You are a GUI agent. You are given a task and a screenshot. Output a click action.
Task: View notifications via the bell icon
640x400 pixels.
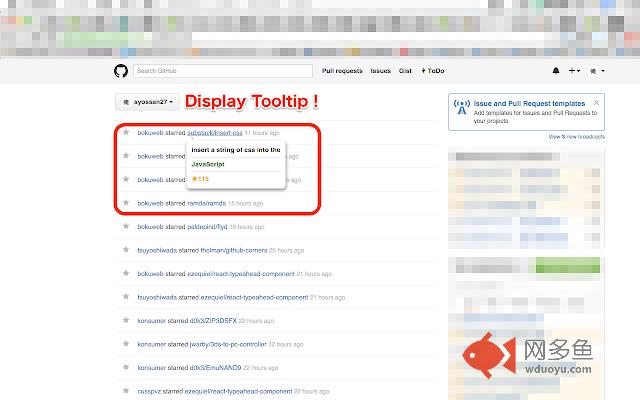pos(556,71)
